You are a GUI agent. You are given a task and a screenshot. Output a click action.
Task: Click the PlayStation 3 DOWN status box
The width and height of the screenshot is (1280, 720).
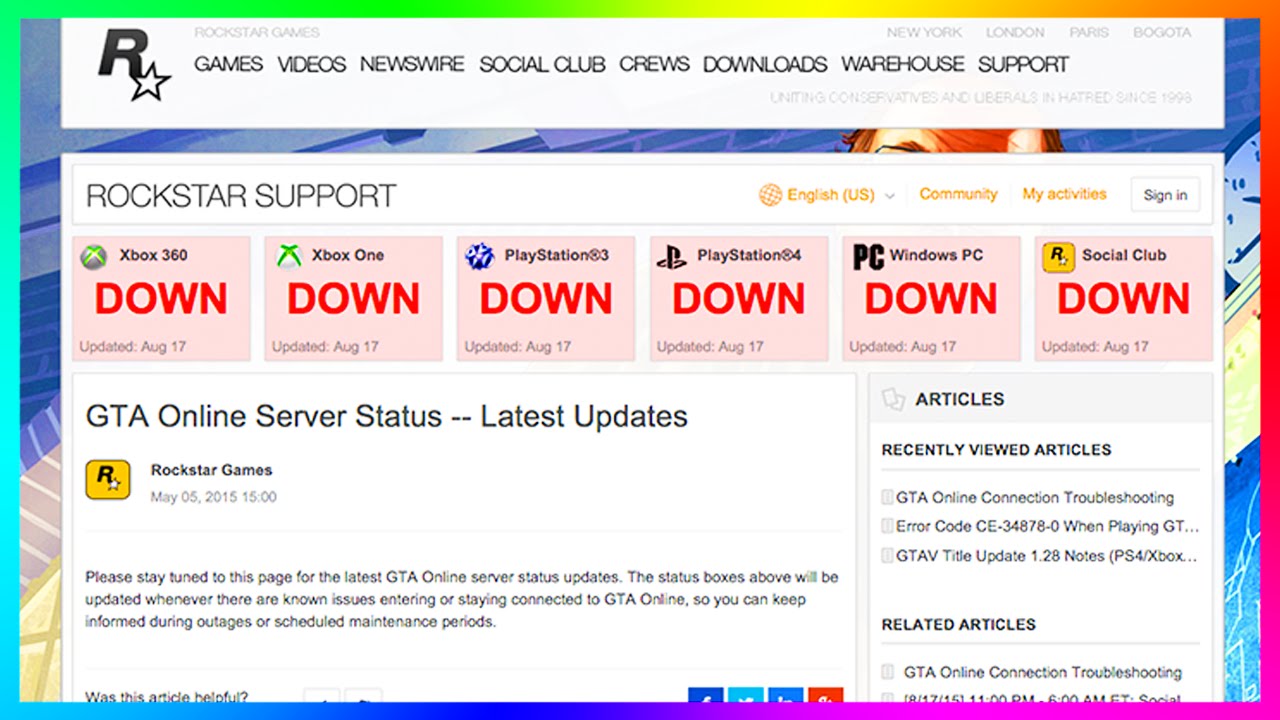pyautogui.click(x=546, y=298)
